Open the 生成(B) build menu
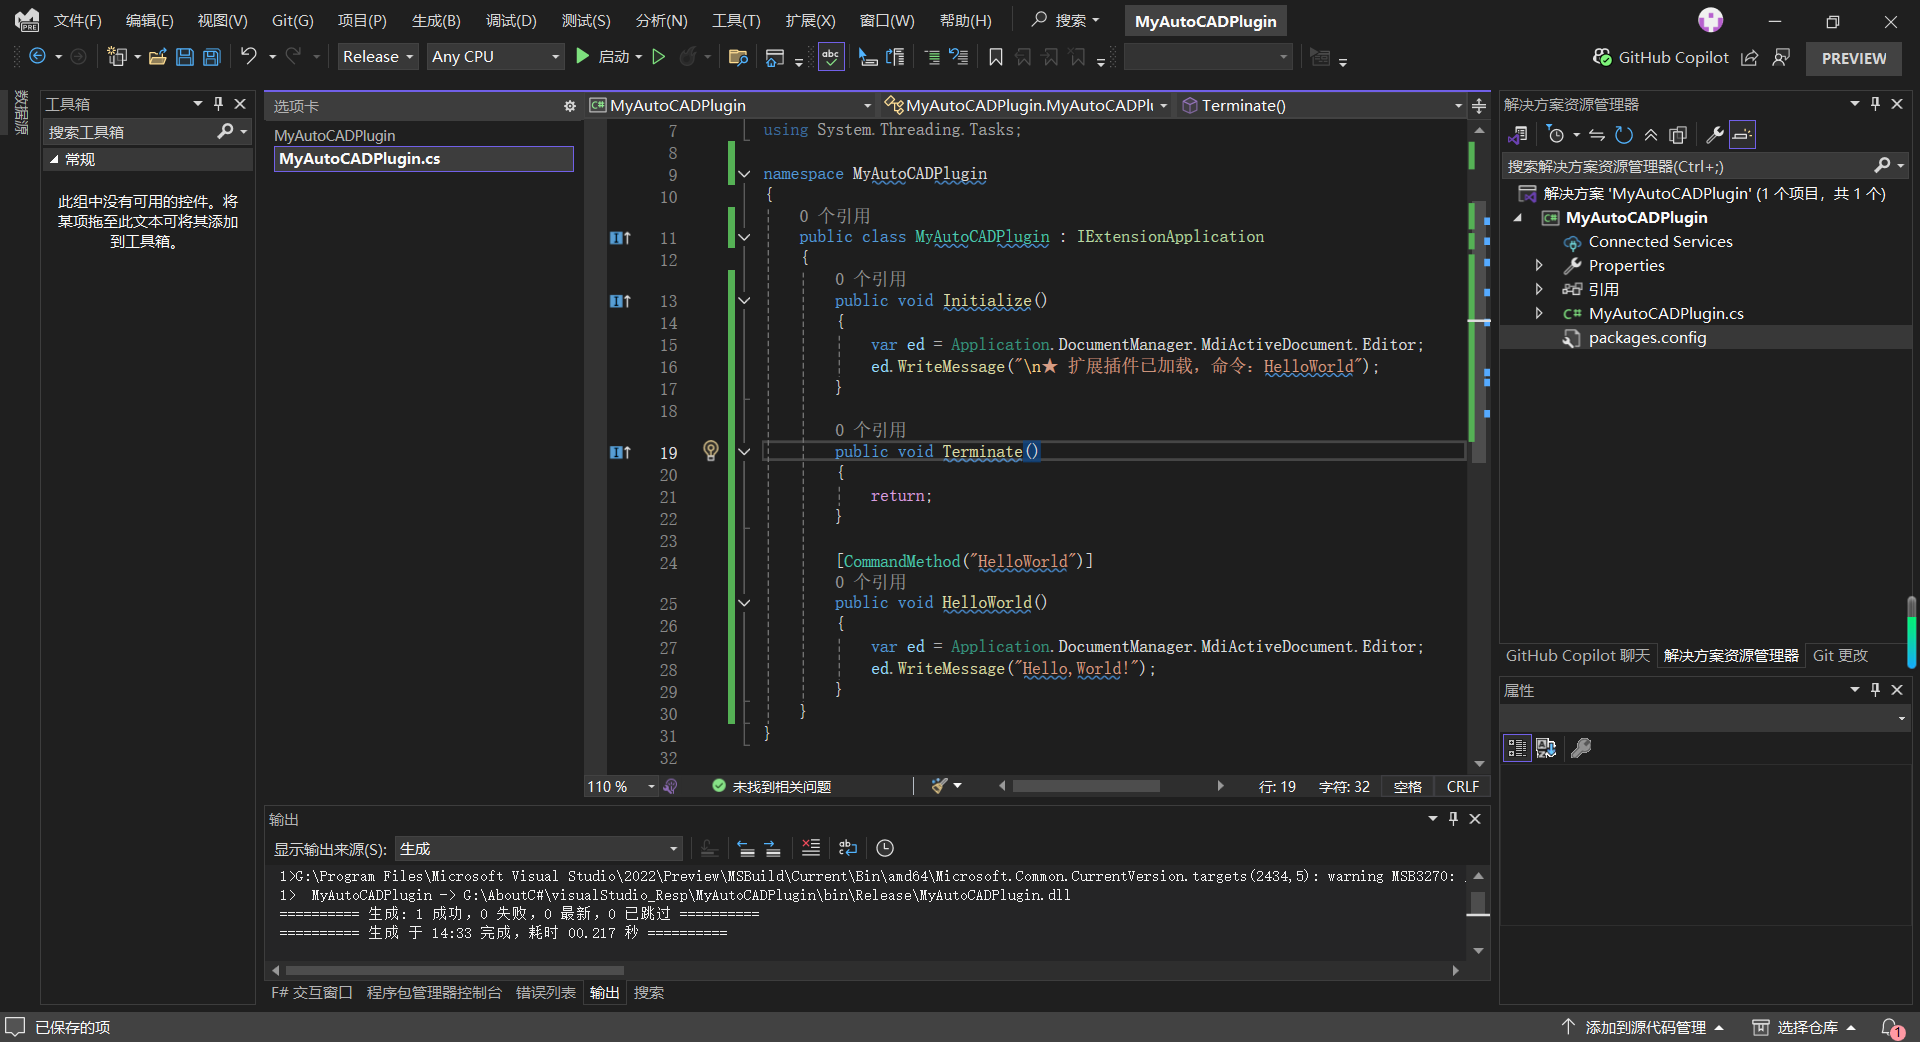Viewport: 1920px width, 1042px height. coord(436,20)
